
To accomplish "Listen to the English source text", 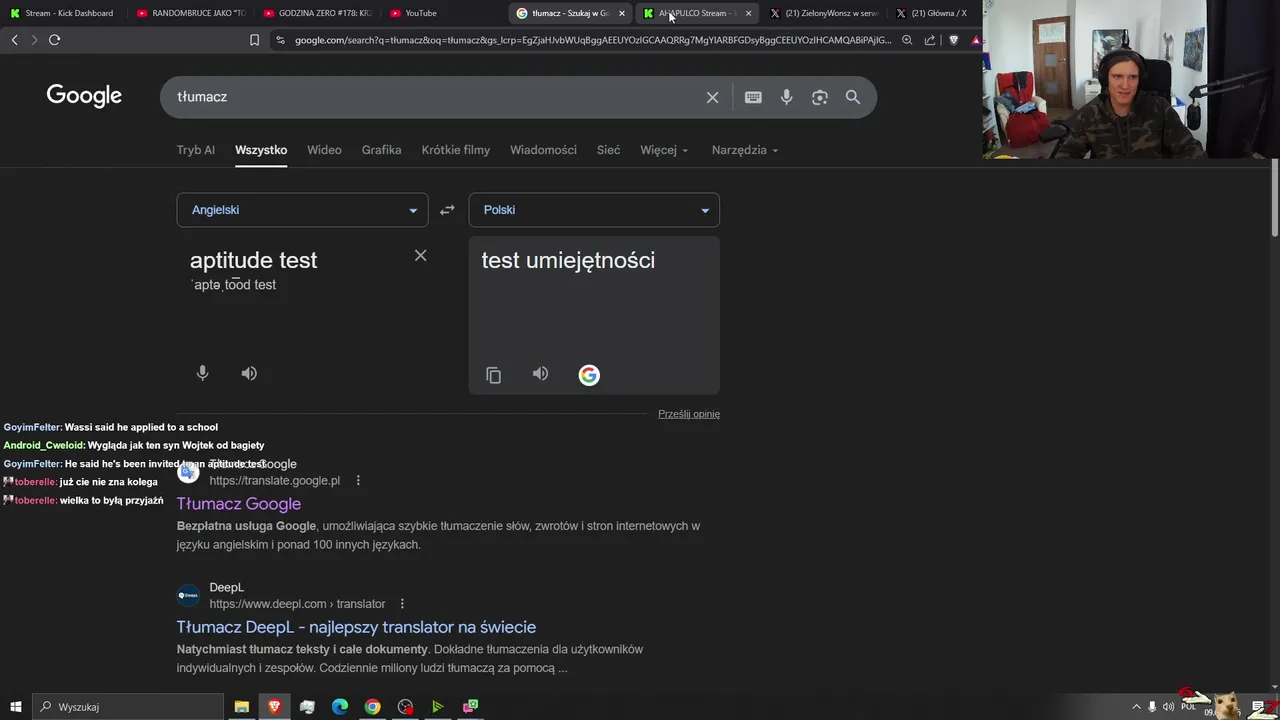I will click(249, 373).
